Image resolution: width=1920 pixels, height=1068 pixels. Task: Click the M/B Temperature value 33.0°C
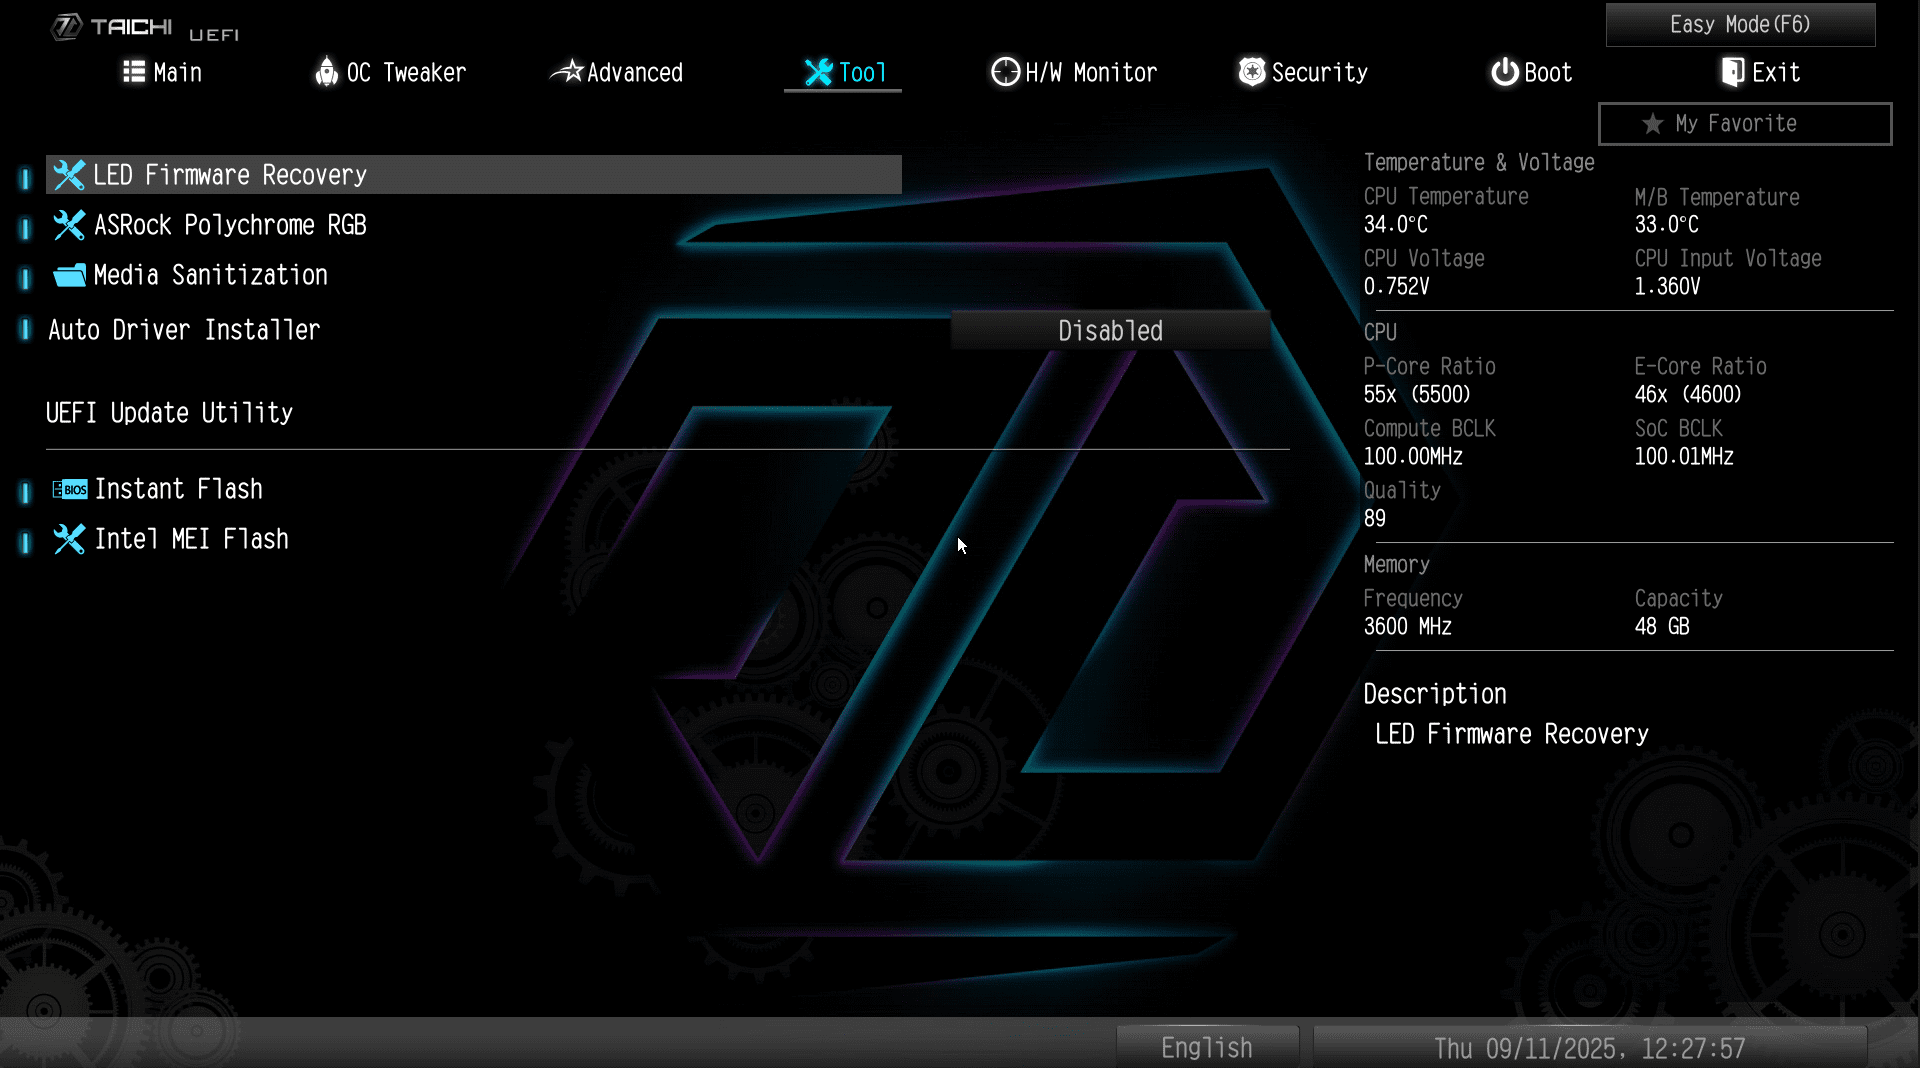pyautogui.click(x=1666, y=225)
